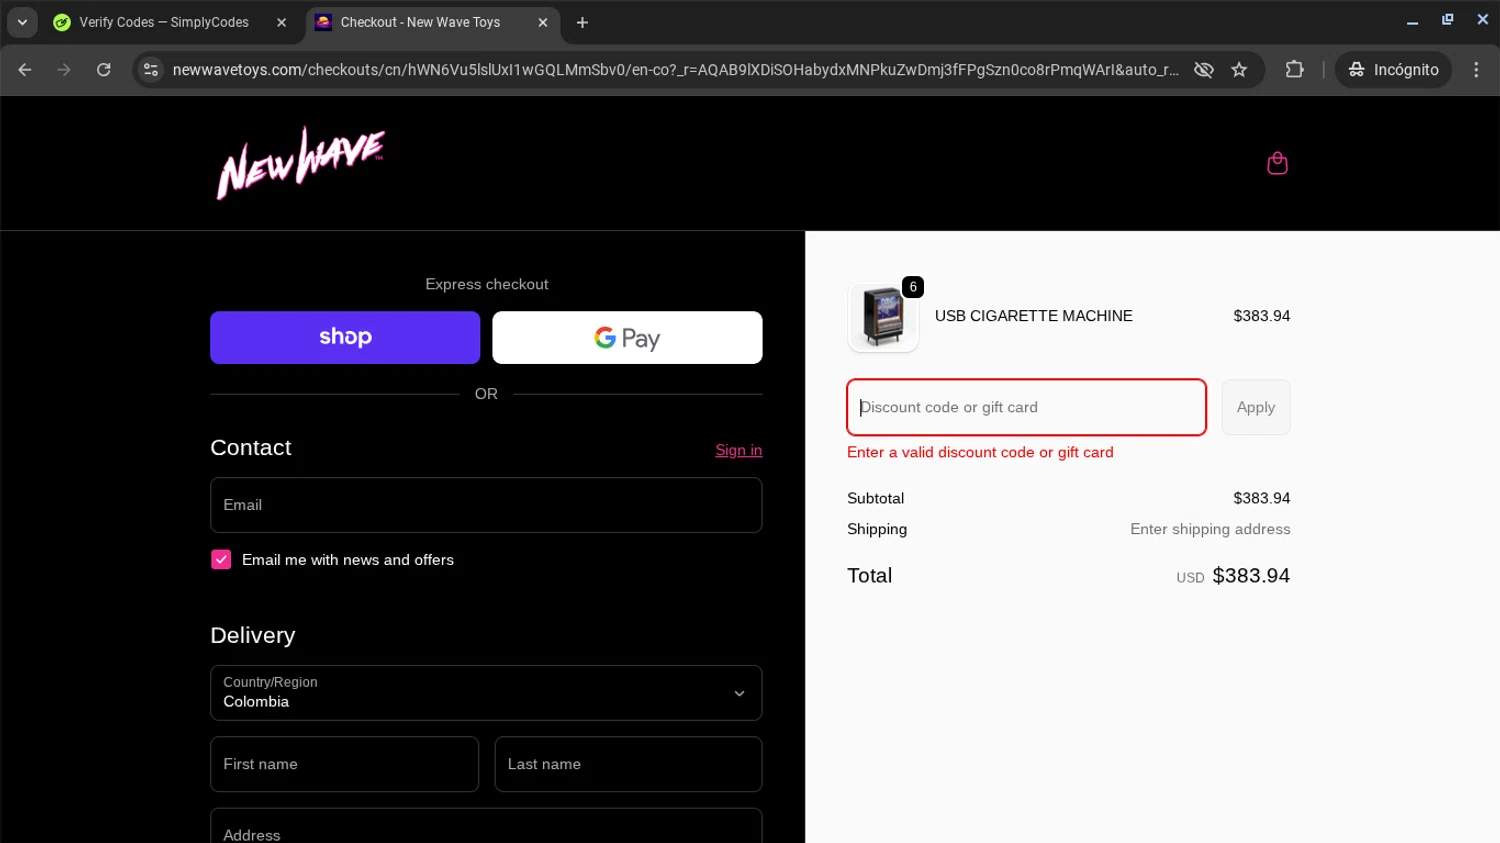Click the USB CIGARETTE MACHINE product name

(1034, 316)
